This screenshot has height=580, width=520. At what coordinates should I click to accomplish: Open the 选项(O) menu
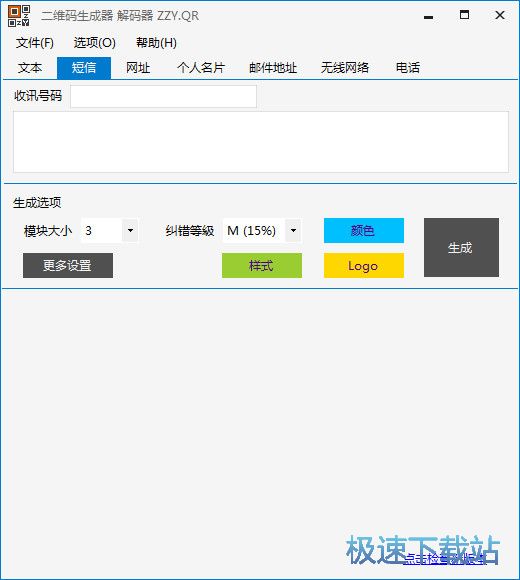(x=95, y=43)
